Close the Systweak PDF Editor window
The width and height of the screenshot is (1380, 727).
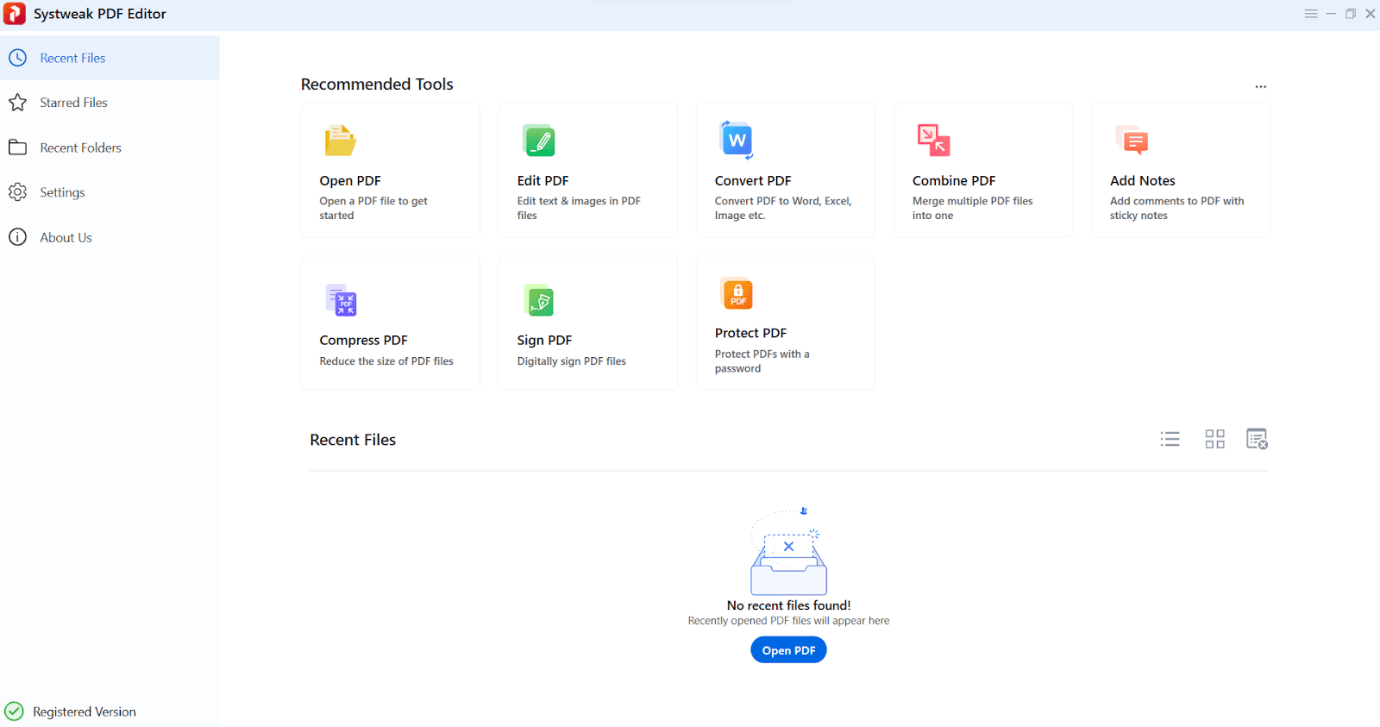click(1370, 14)
